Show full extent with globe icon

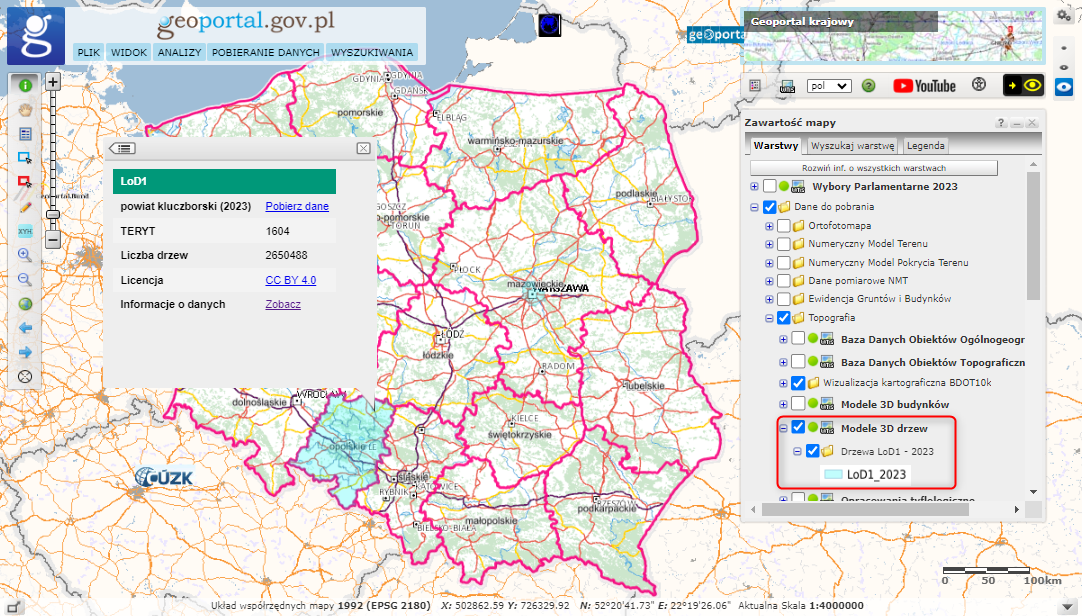(25, 304)
